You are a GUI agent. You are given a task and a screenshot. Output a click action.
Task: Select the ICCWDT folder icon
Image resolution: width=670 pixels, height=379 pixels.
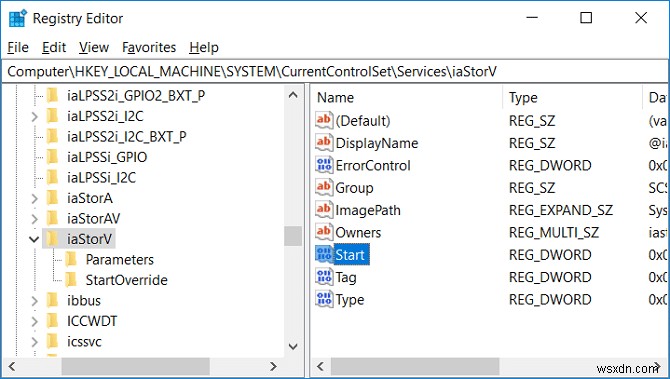pyautogui.click(x=52, y=321)
